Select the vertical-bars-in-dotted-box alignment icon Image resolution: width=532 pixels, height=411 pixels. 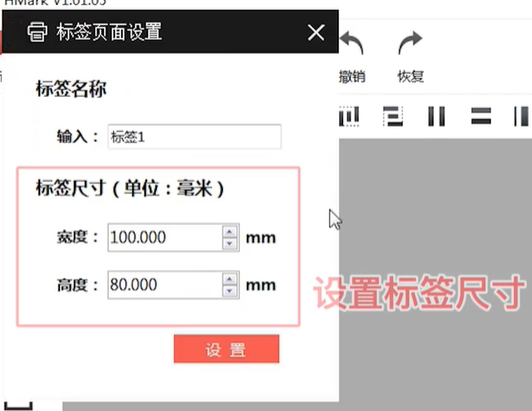pos(349,116)
